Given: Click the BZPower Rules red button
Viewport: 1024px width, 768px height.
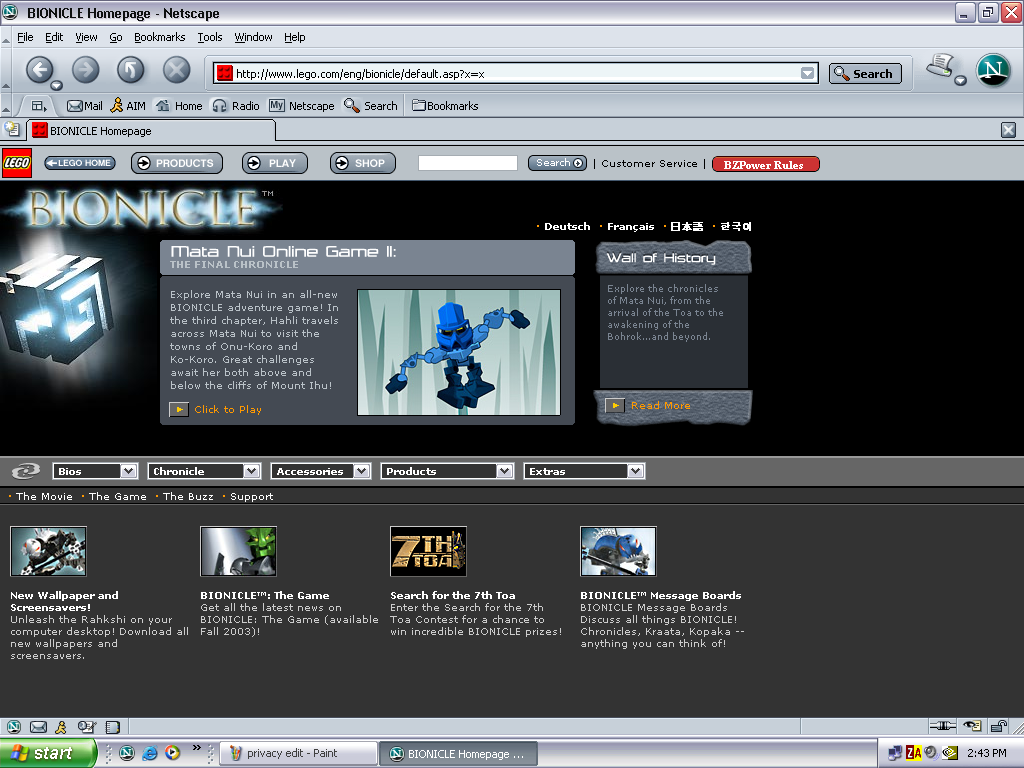Looking at the screenshot, I should point(765,165).
